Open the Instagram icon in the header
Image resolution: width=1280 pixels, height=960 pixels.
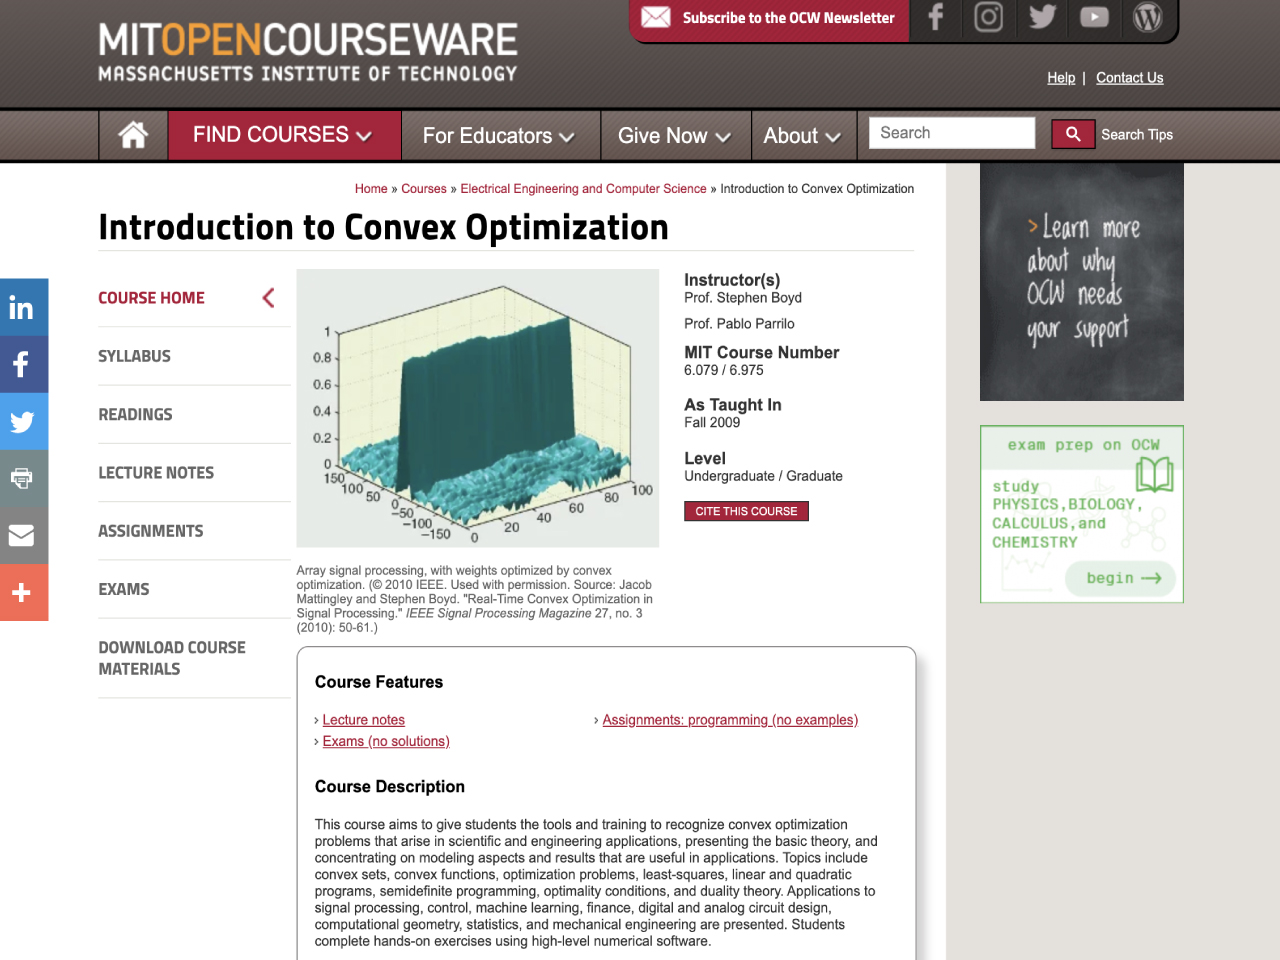(989, 17)
